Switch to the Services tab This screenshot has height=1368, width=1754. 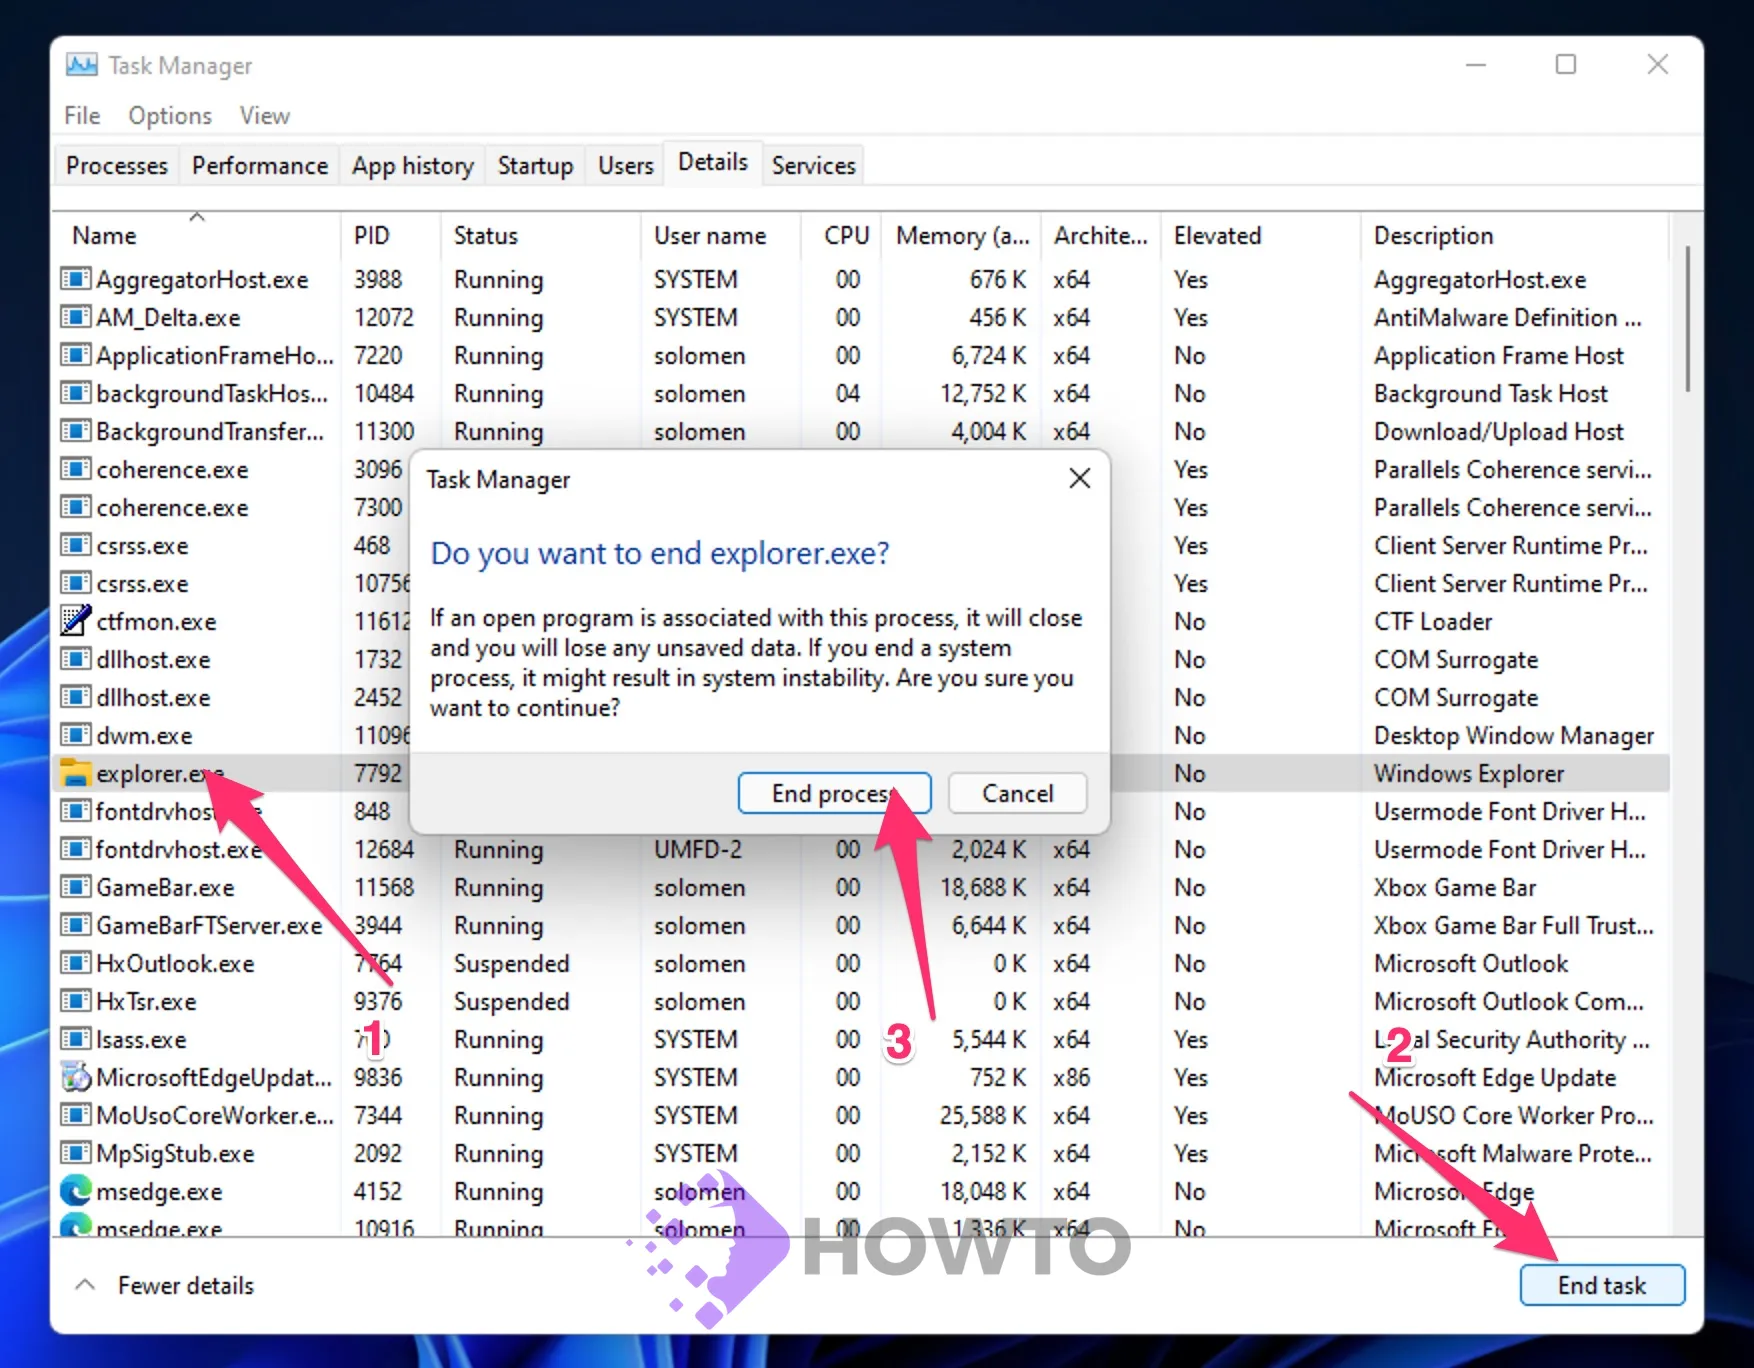pos(814,165)
